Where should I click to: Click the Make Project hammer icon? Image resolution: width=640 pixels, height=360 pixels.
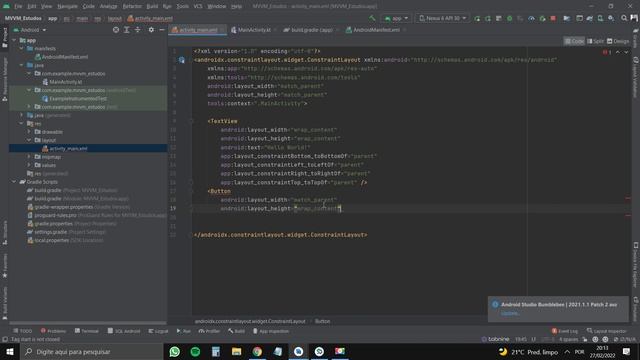pyautogui.click(x=372, y=18)
